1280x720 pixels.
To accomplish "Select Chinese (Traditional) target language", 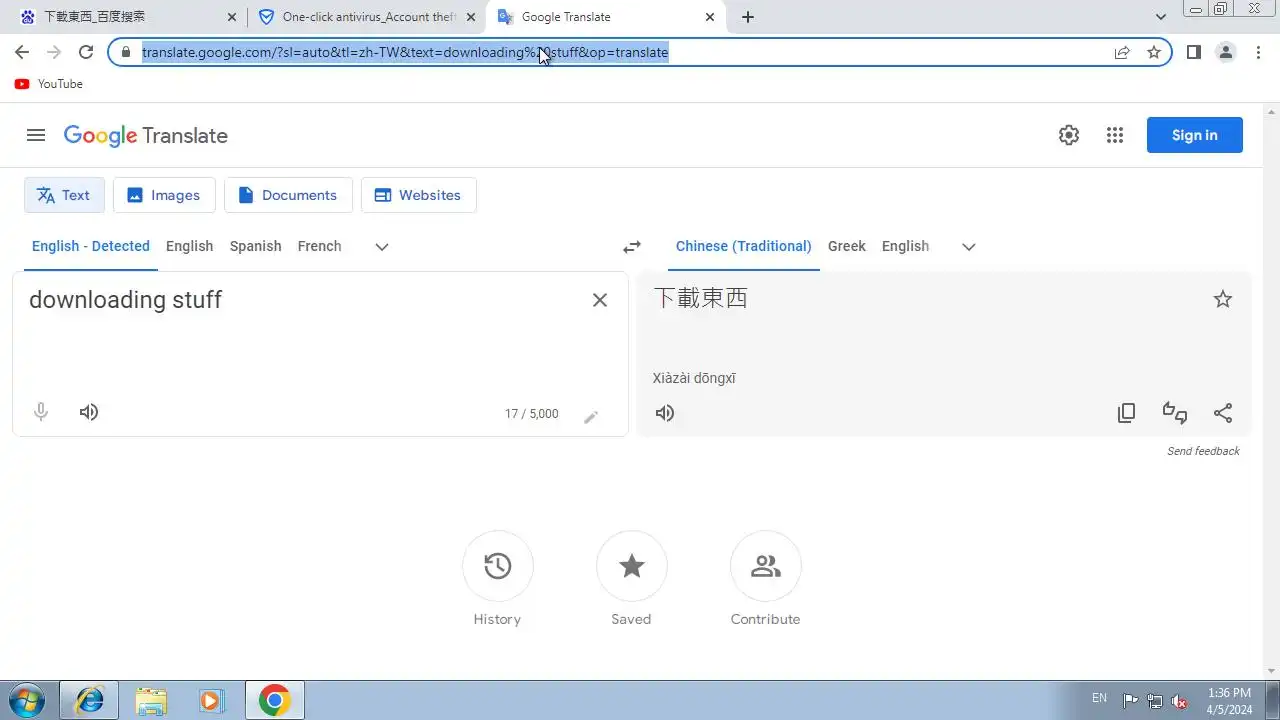I will (x=744, y=246).
